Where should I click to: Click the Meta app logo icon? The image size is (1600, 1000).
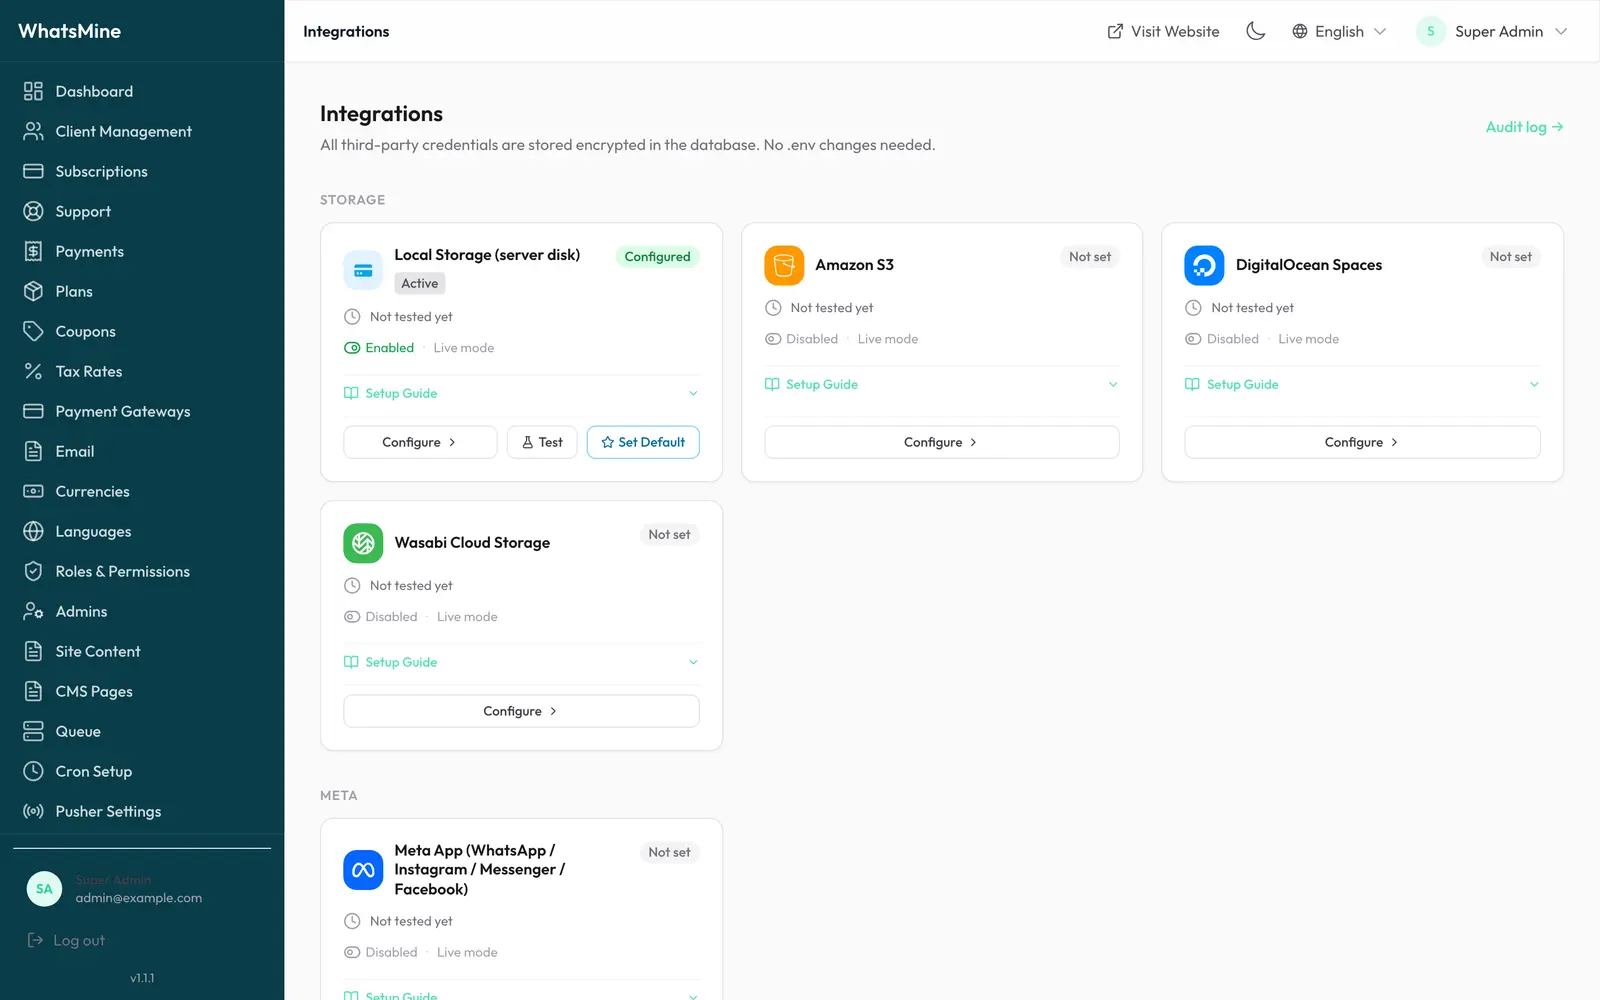point(363,870)
